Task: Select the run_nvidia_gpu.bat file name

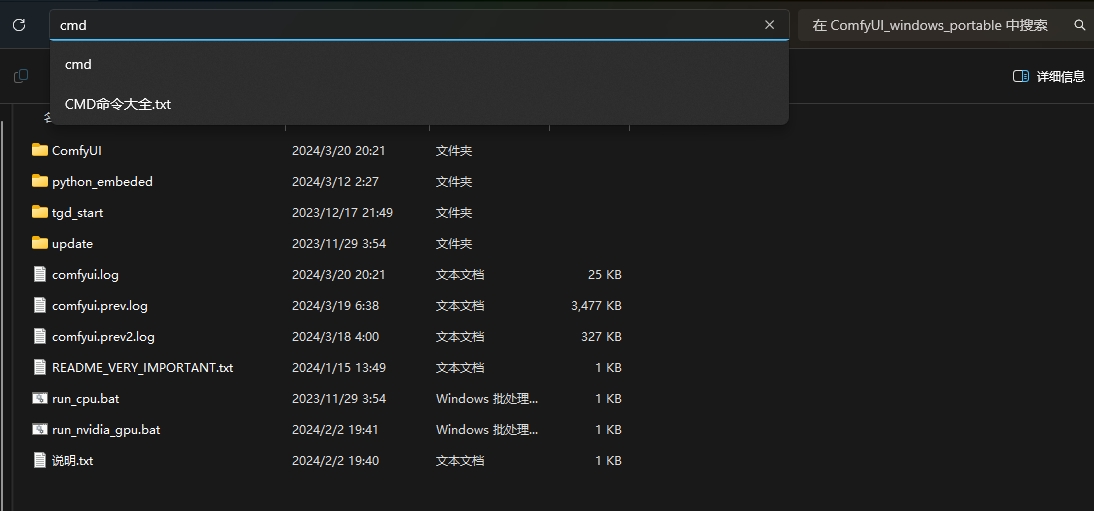Action: (106, 429)
